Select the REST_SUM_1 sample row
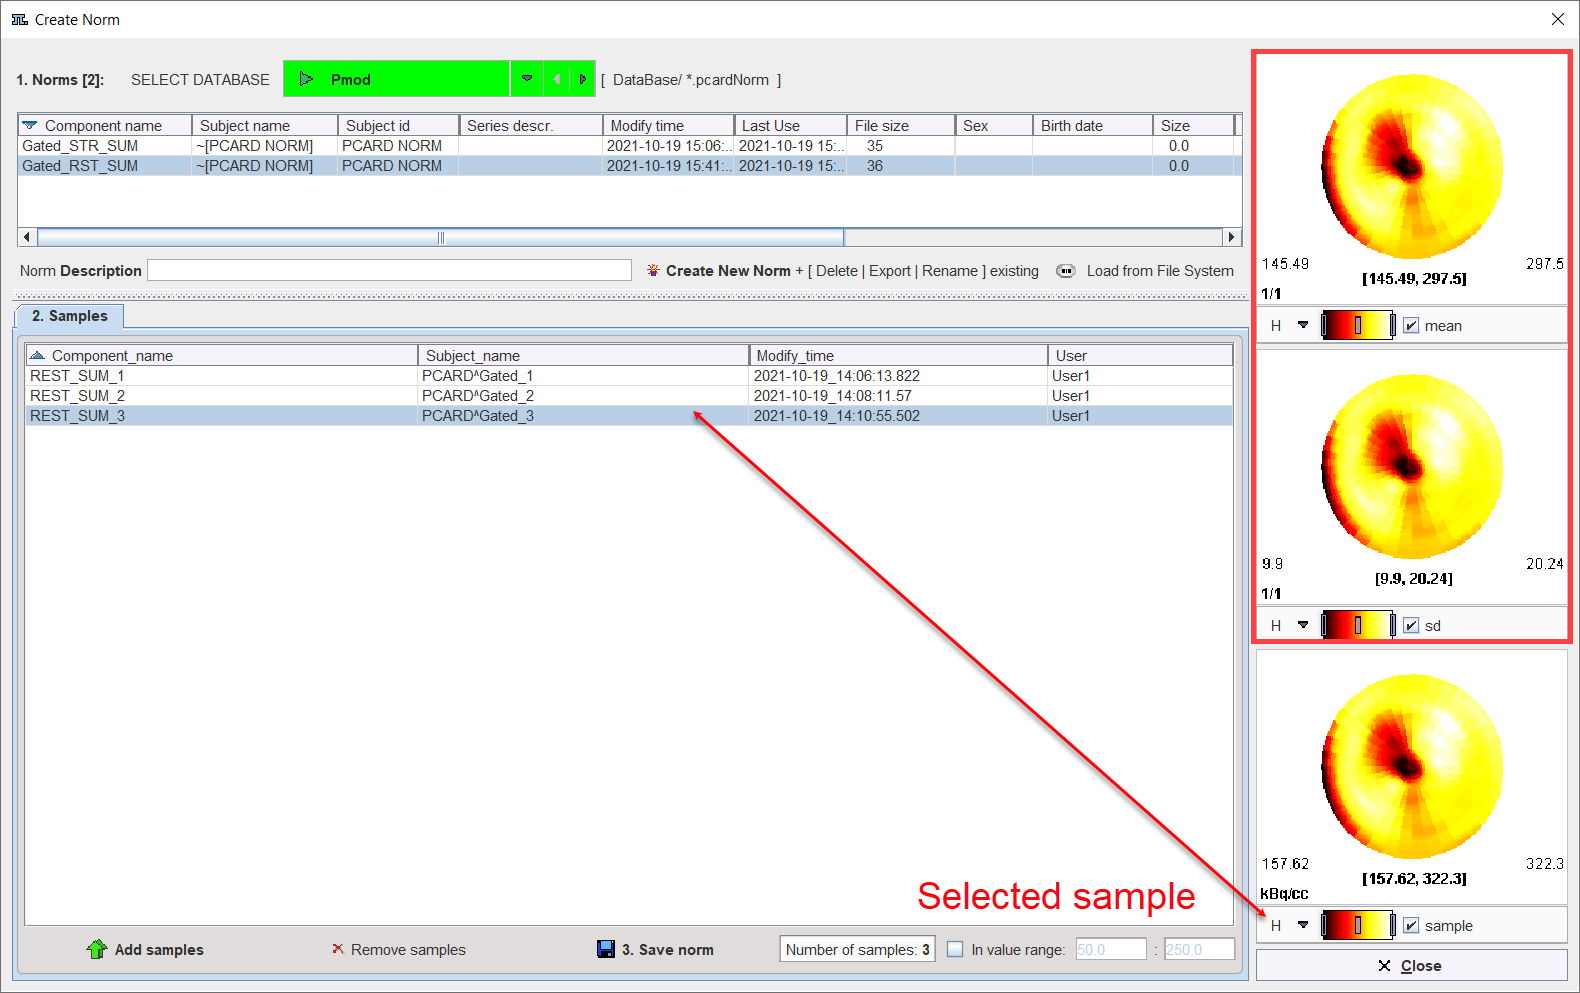Viewport: 1580px width, 993px height. coord(628,376)
